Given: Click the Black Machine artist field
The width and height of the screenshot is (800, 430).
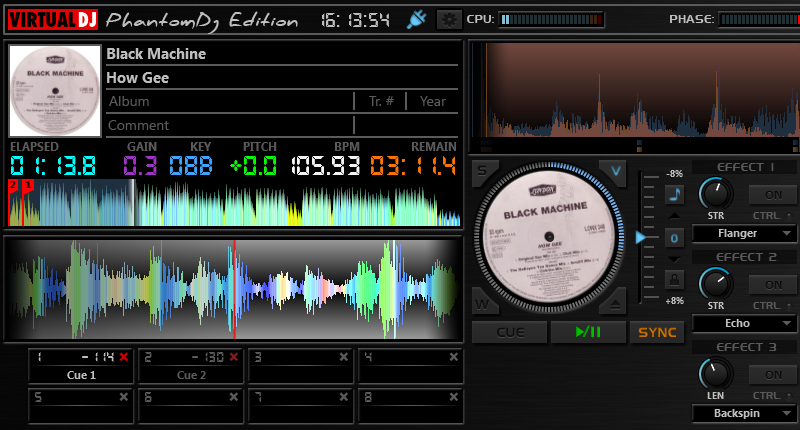Looking at the screenshot, I should 282,54.
